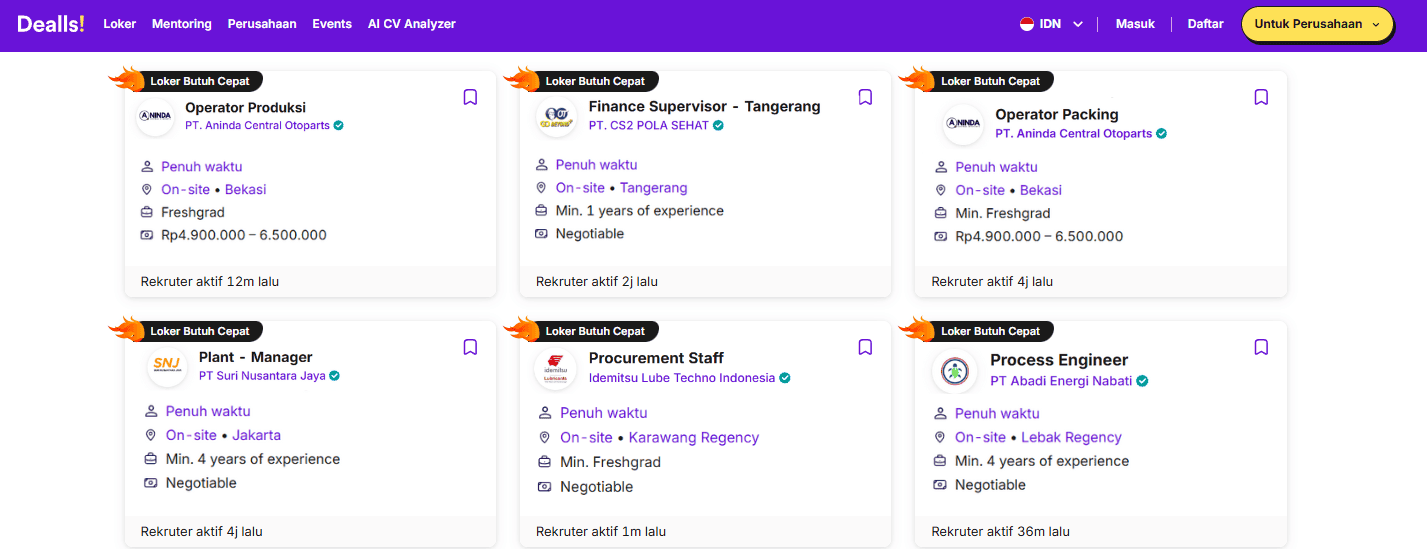The image size is (1427, 549).
Task: Click the Karawang Regency location text
Action: (694, 437)
